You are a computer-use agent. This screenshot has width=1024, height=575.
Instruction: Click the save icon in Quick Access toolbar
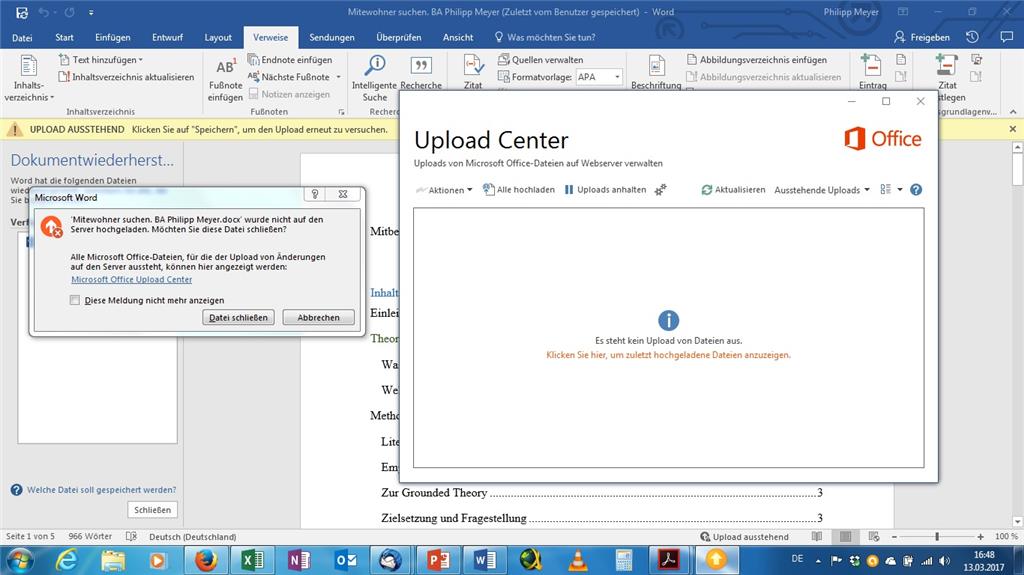point(22,12)
